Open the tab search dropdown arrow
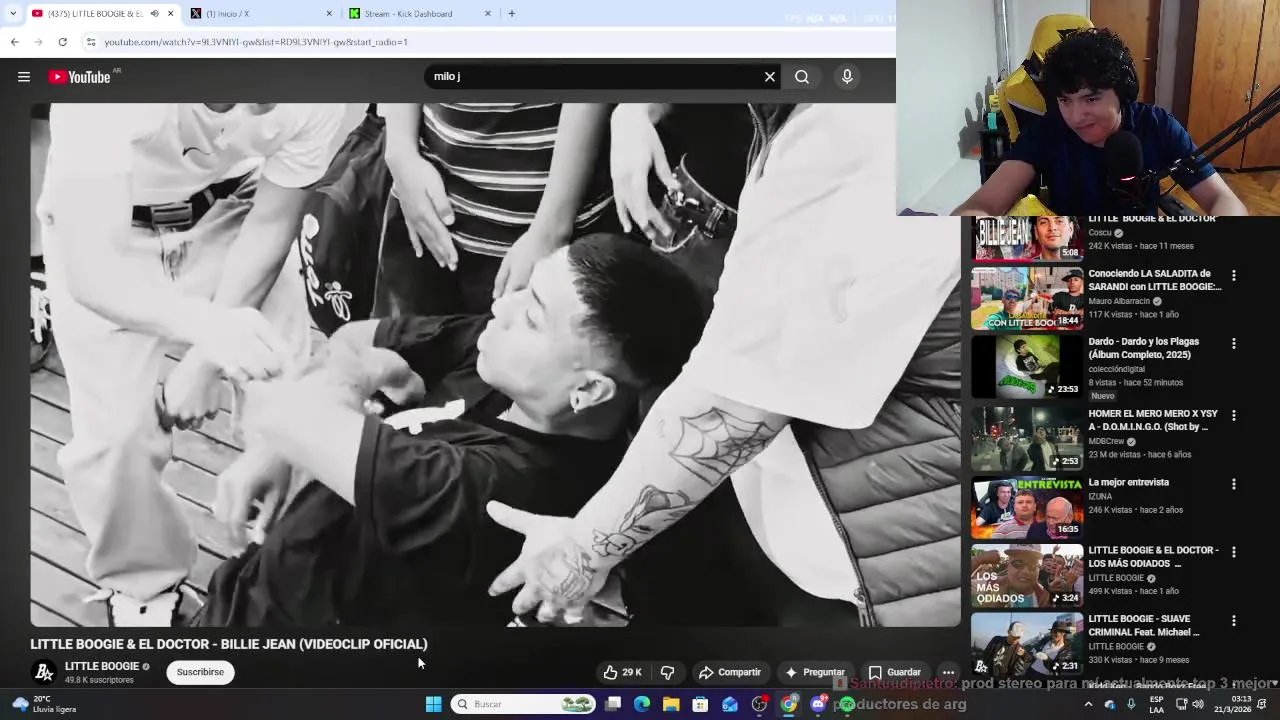The width and height of the screenshot is (1280, 720). 12,14
